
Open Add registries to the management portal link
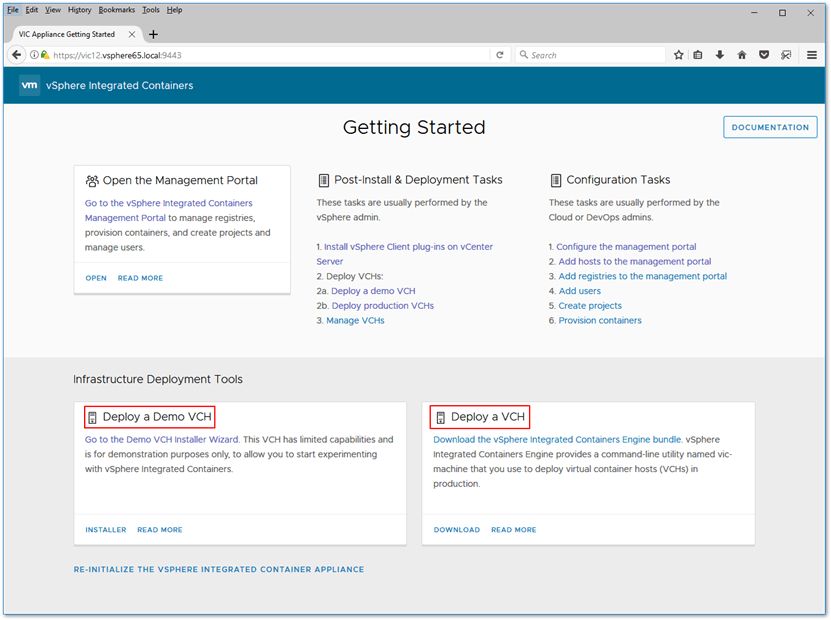point(642,277)
